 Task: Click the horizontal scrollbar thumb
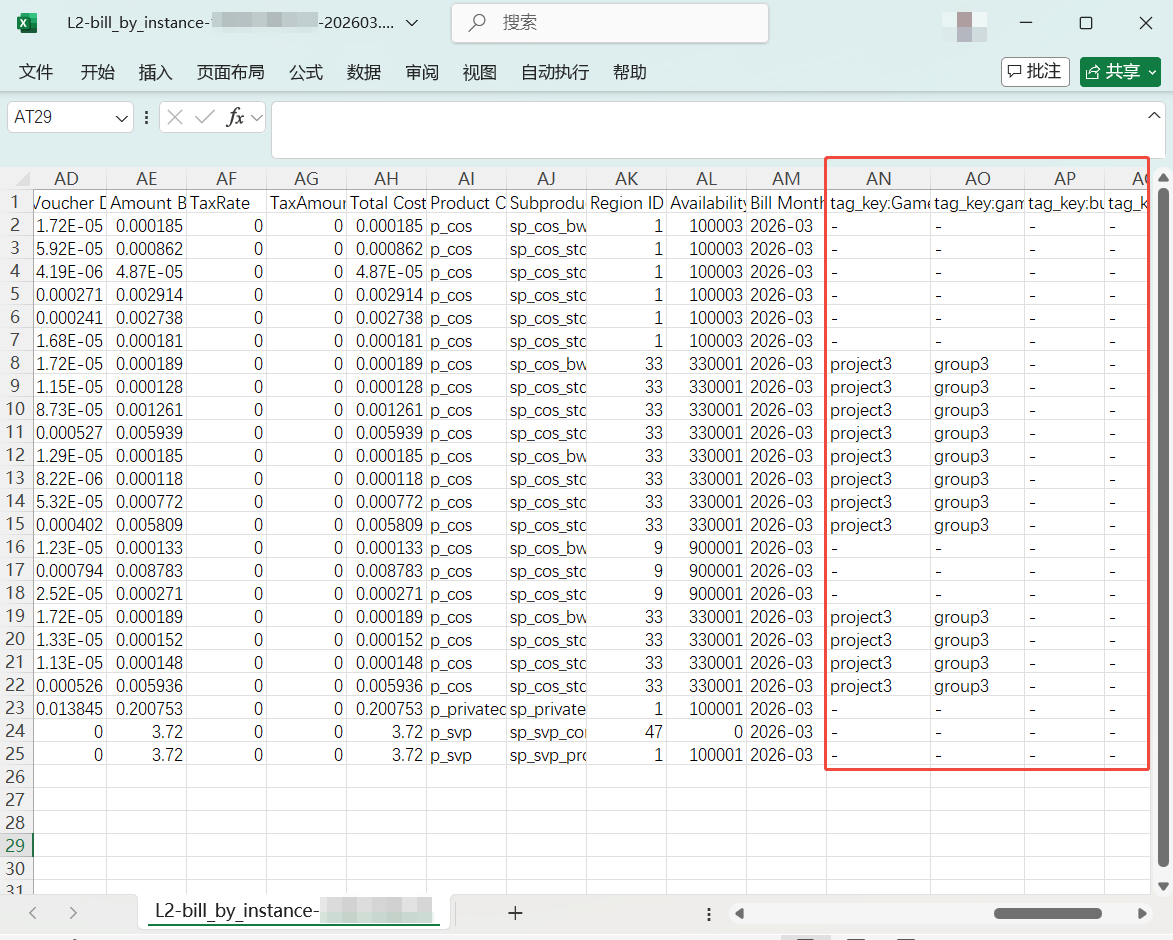(1047, 913)
